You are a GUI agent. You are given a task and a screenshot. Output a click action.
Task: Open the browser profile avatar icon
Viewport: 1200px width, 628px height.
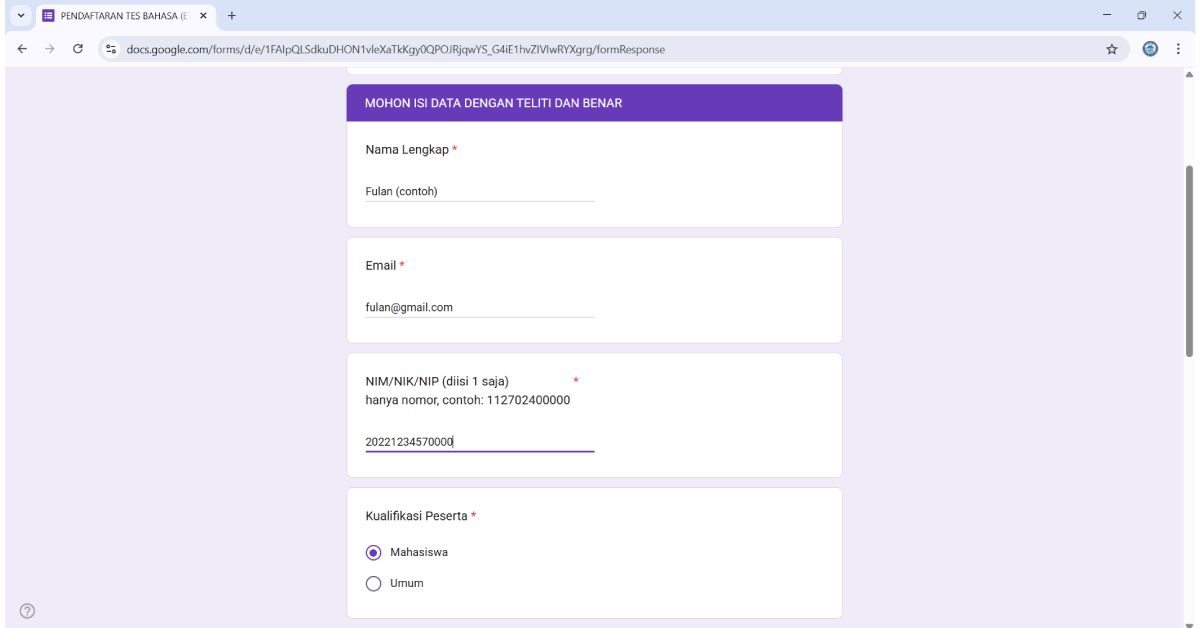click(x=1150, y=49)
